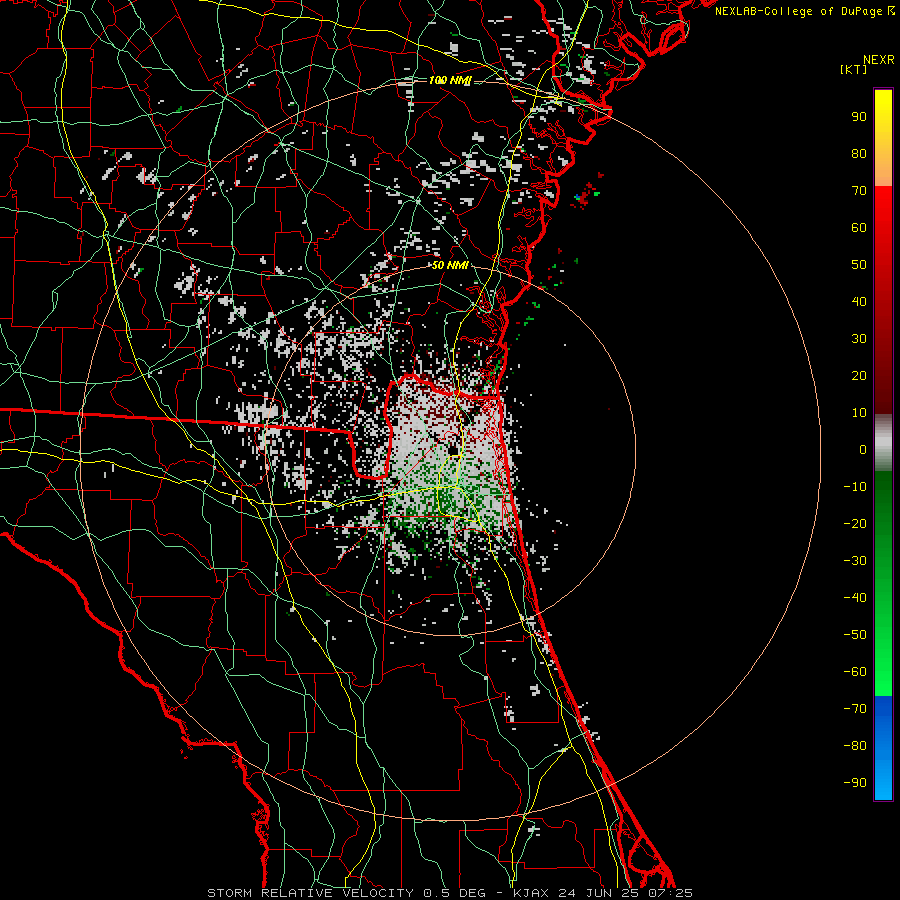The width and height of the screenshot is (900, 900).
Task: Click the gray zero-velocity segment of the color bar
Action: click(x=883, y=443)
